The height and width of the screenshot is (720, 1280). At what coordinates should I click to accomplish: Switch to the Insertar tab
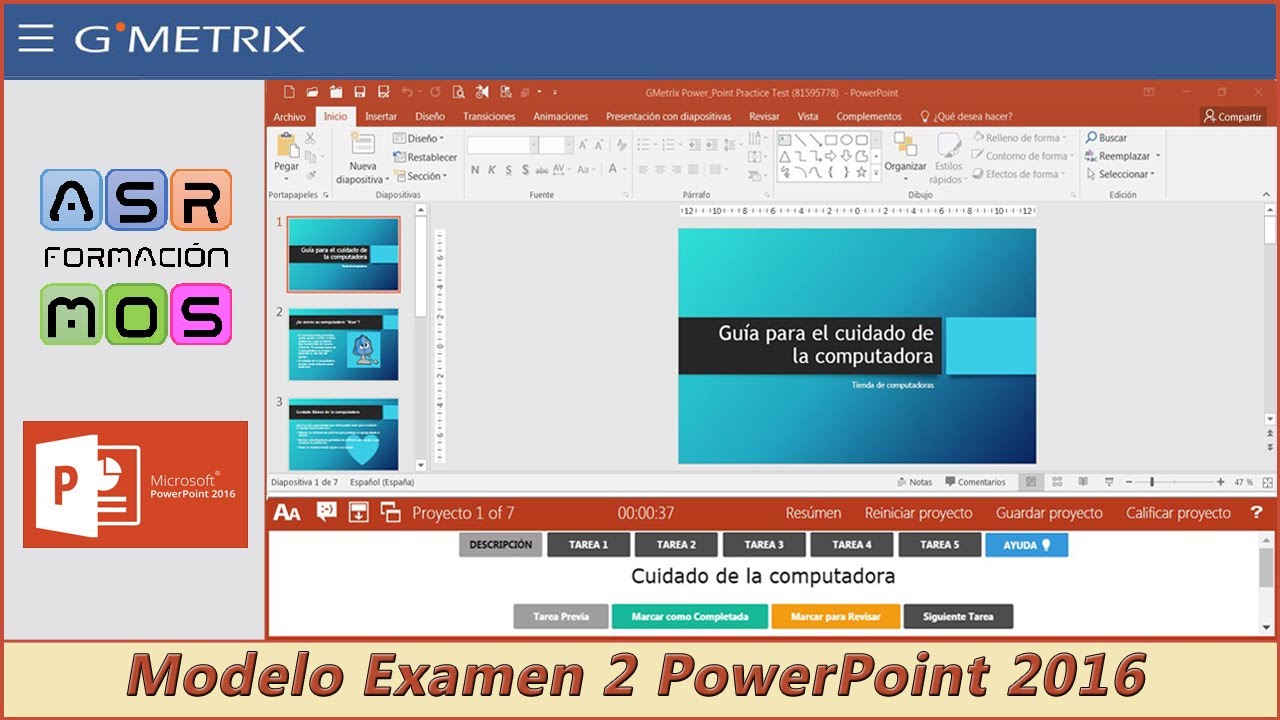[381, 116]
